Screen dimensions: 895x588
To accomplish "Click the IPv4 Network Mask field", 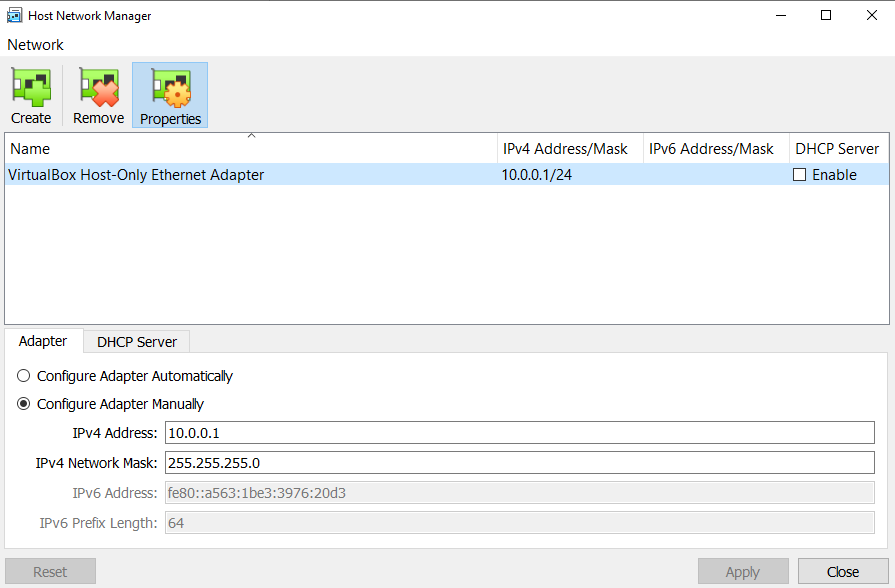I will pyautogui.click(x=519, y=462).
